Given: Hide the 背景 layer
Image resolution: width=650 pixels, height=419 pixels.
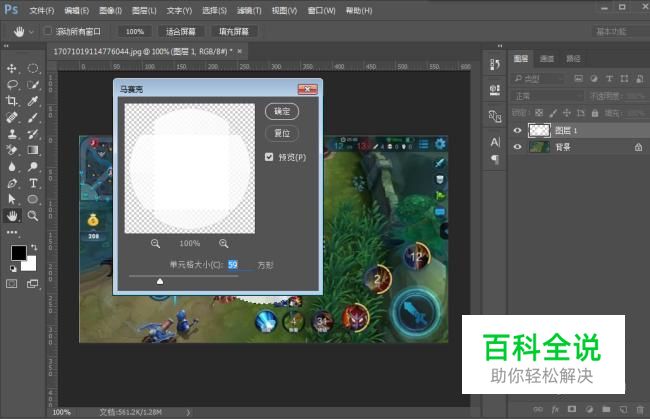Looking at the screenshot, I should click(517, 147).
